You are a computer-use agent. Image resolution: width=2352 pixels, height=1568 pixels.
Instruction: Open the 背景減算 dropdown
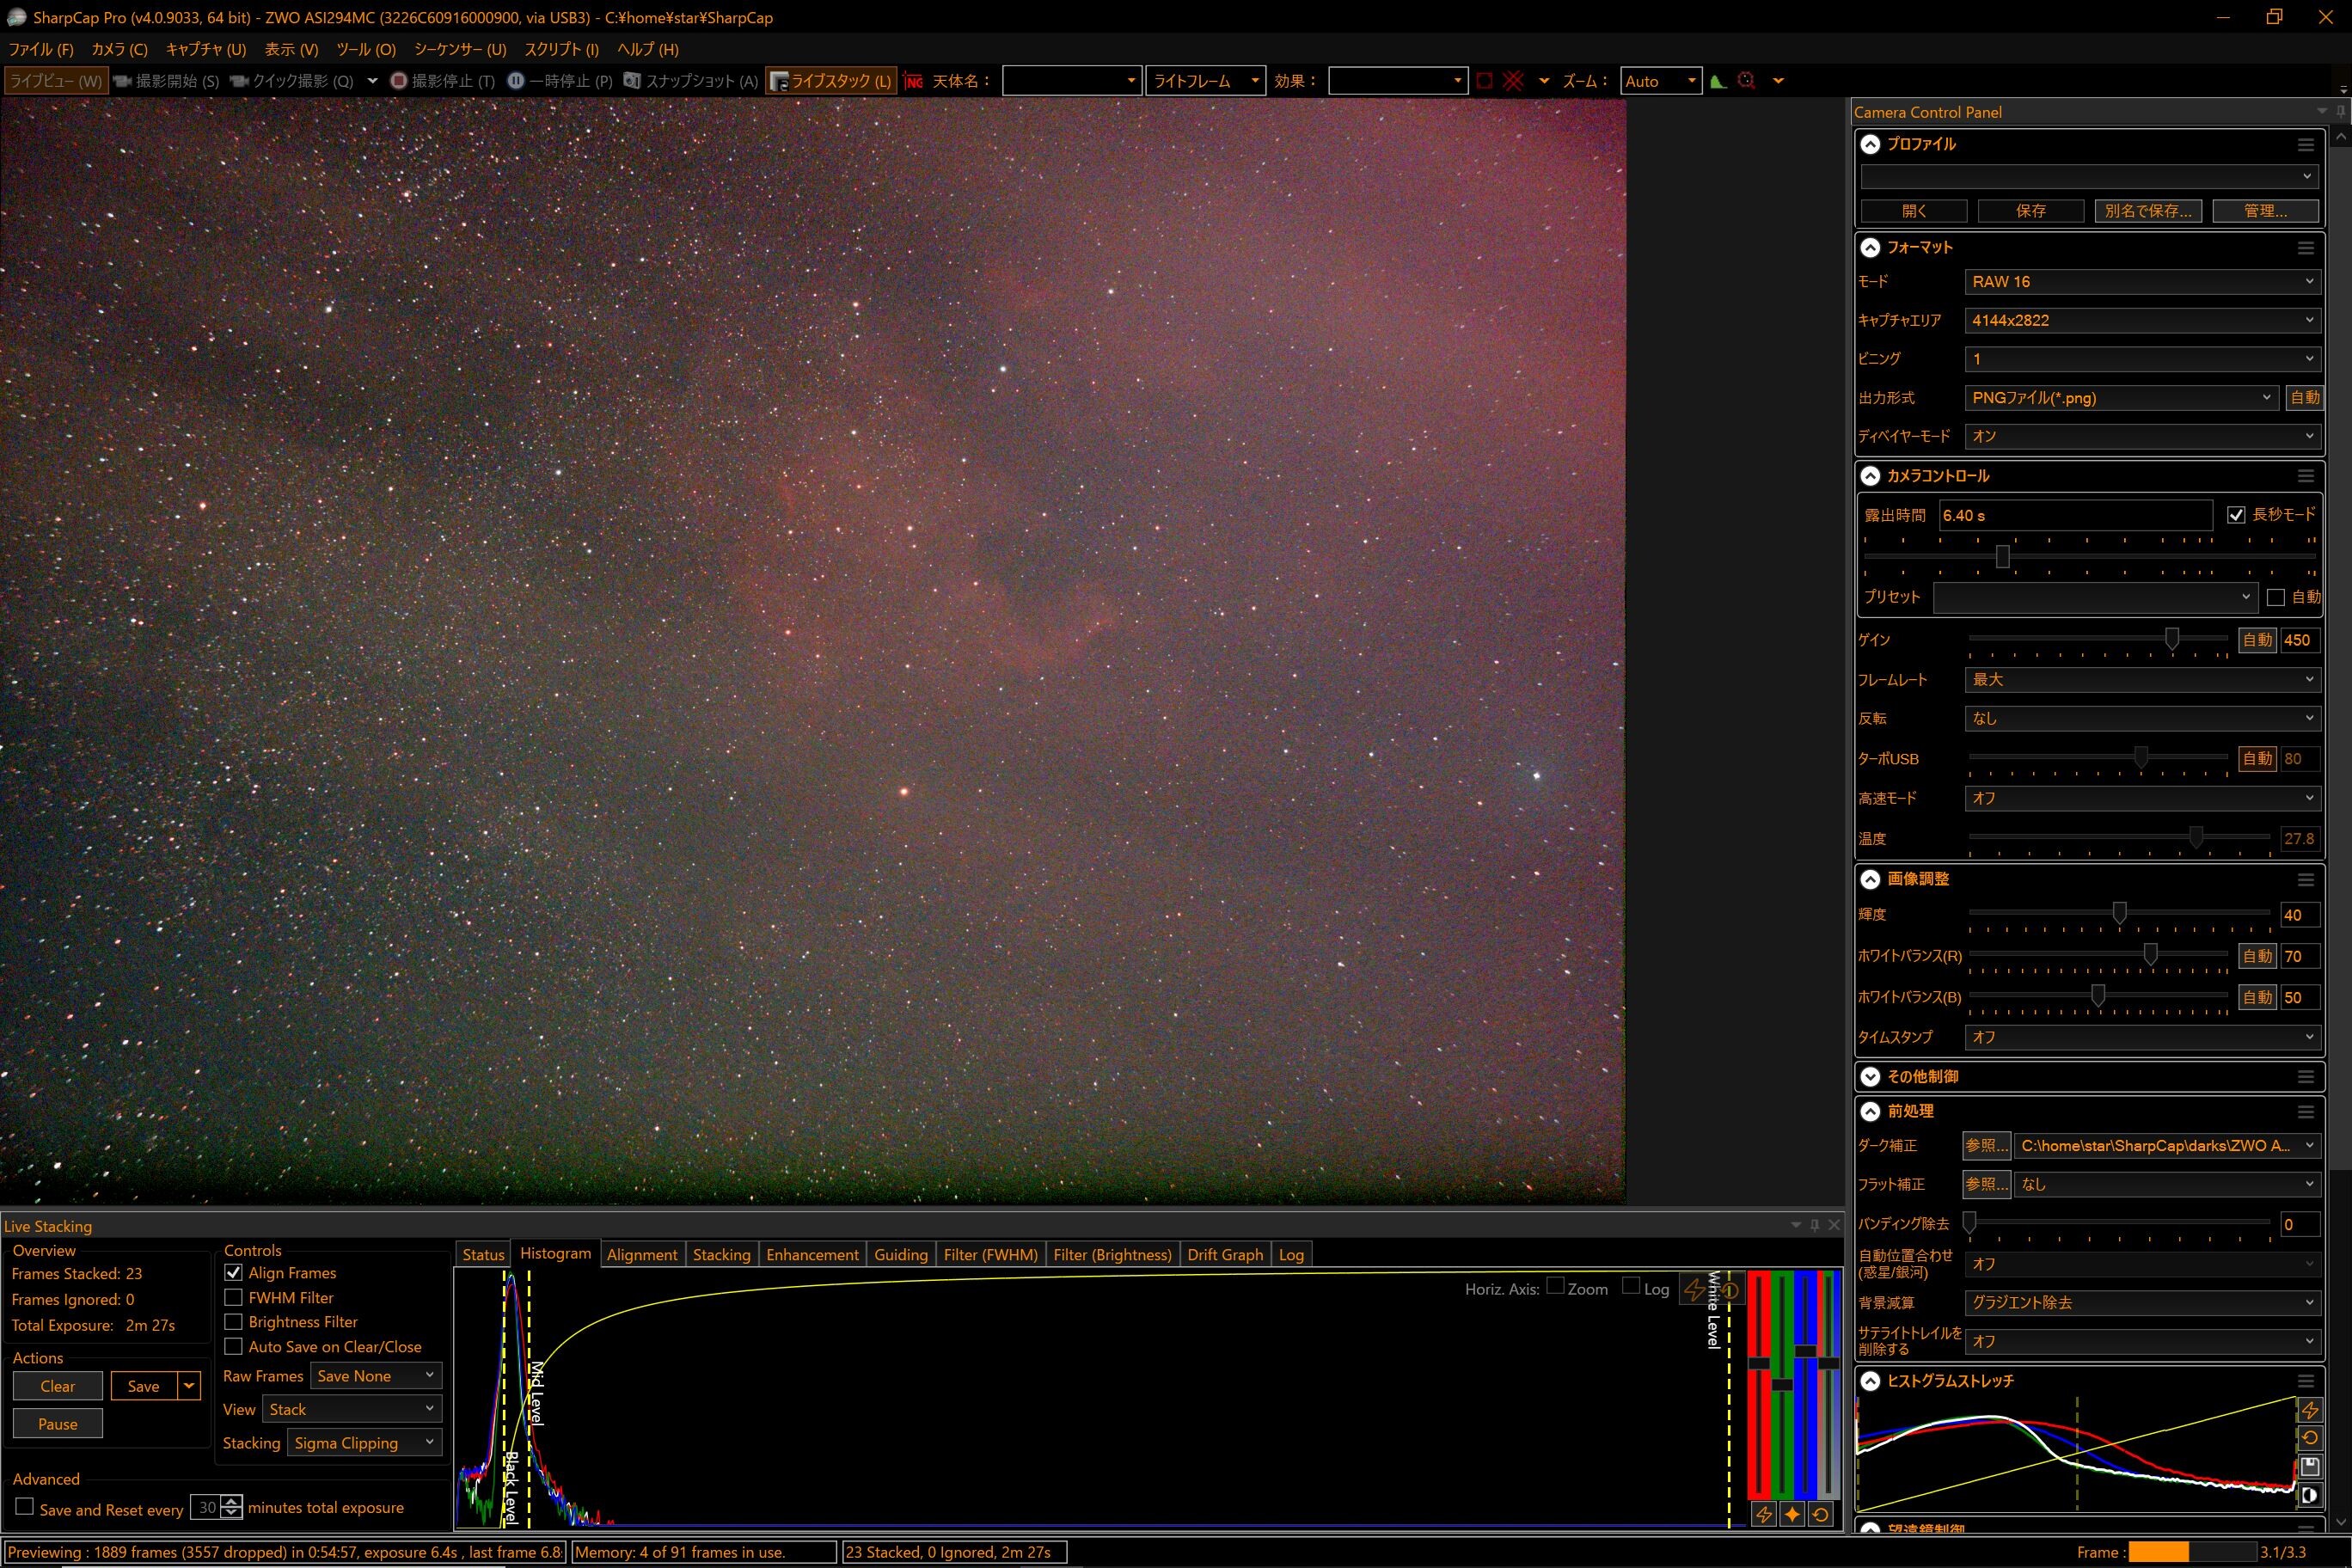2141,1302
